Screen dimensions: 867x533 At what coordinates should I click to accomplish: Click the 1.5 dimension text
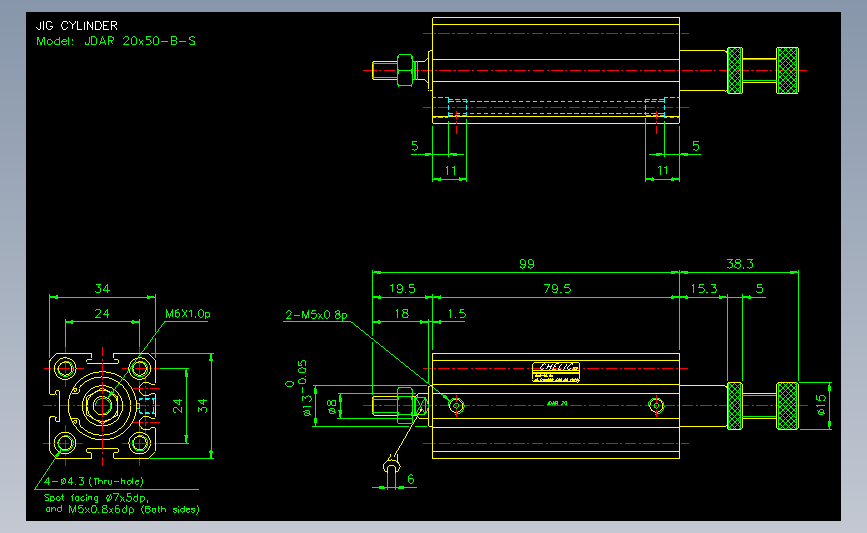tap(456, 314)
